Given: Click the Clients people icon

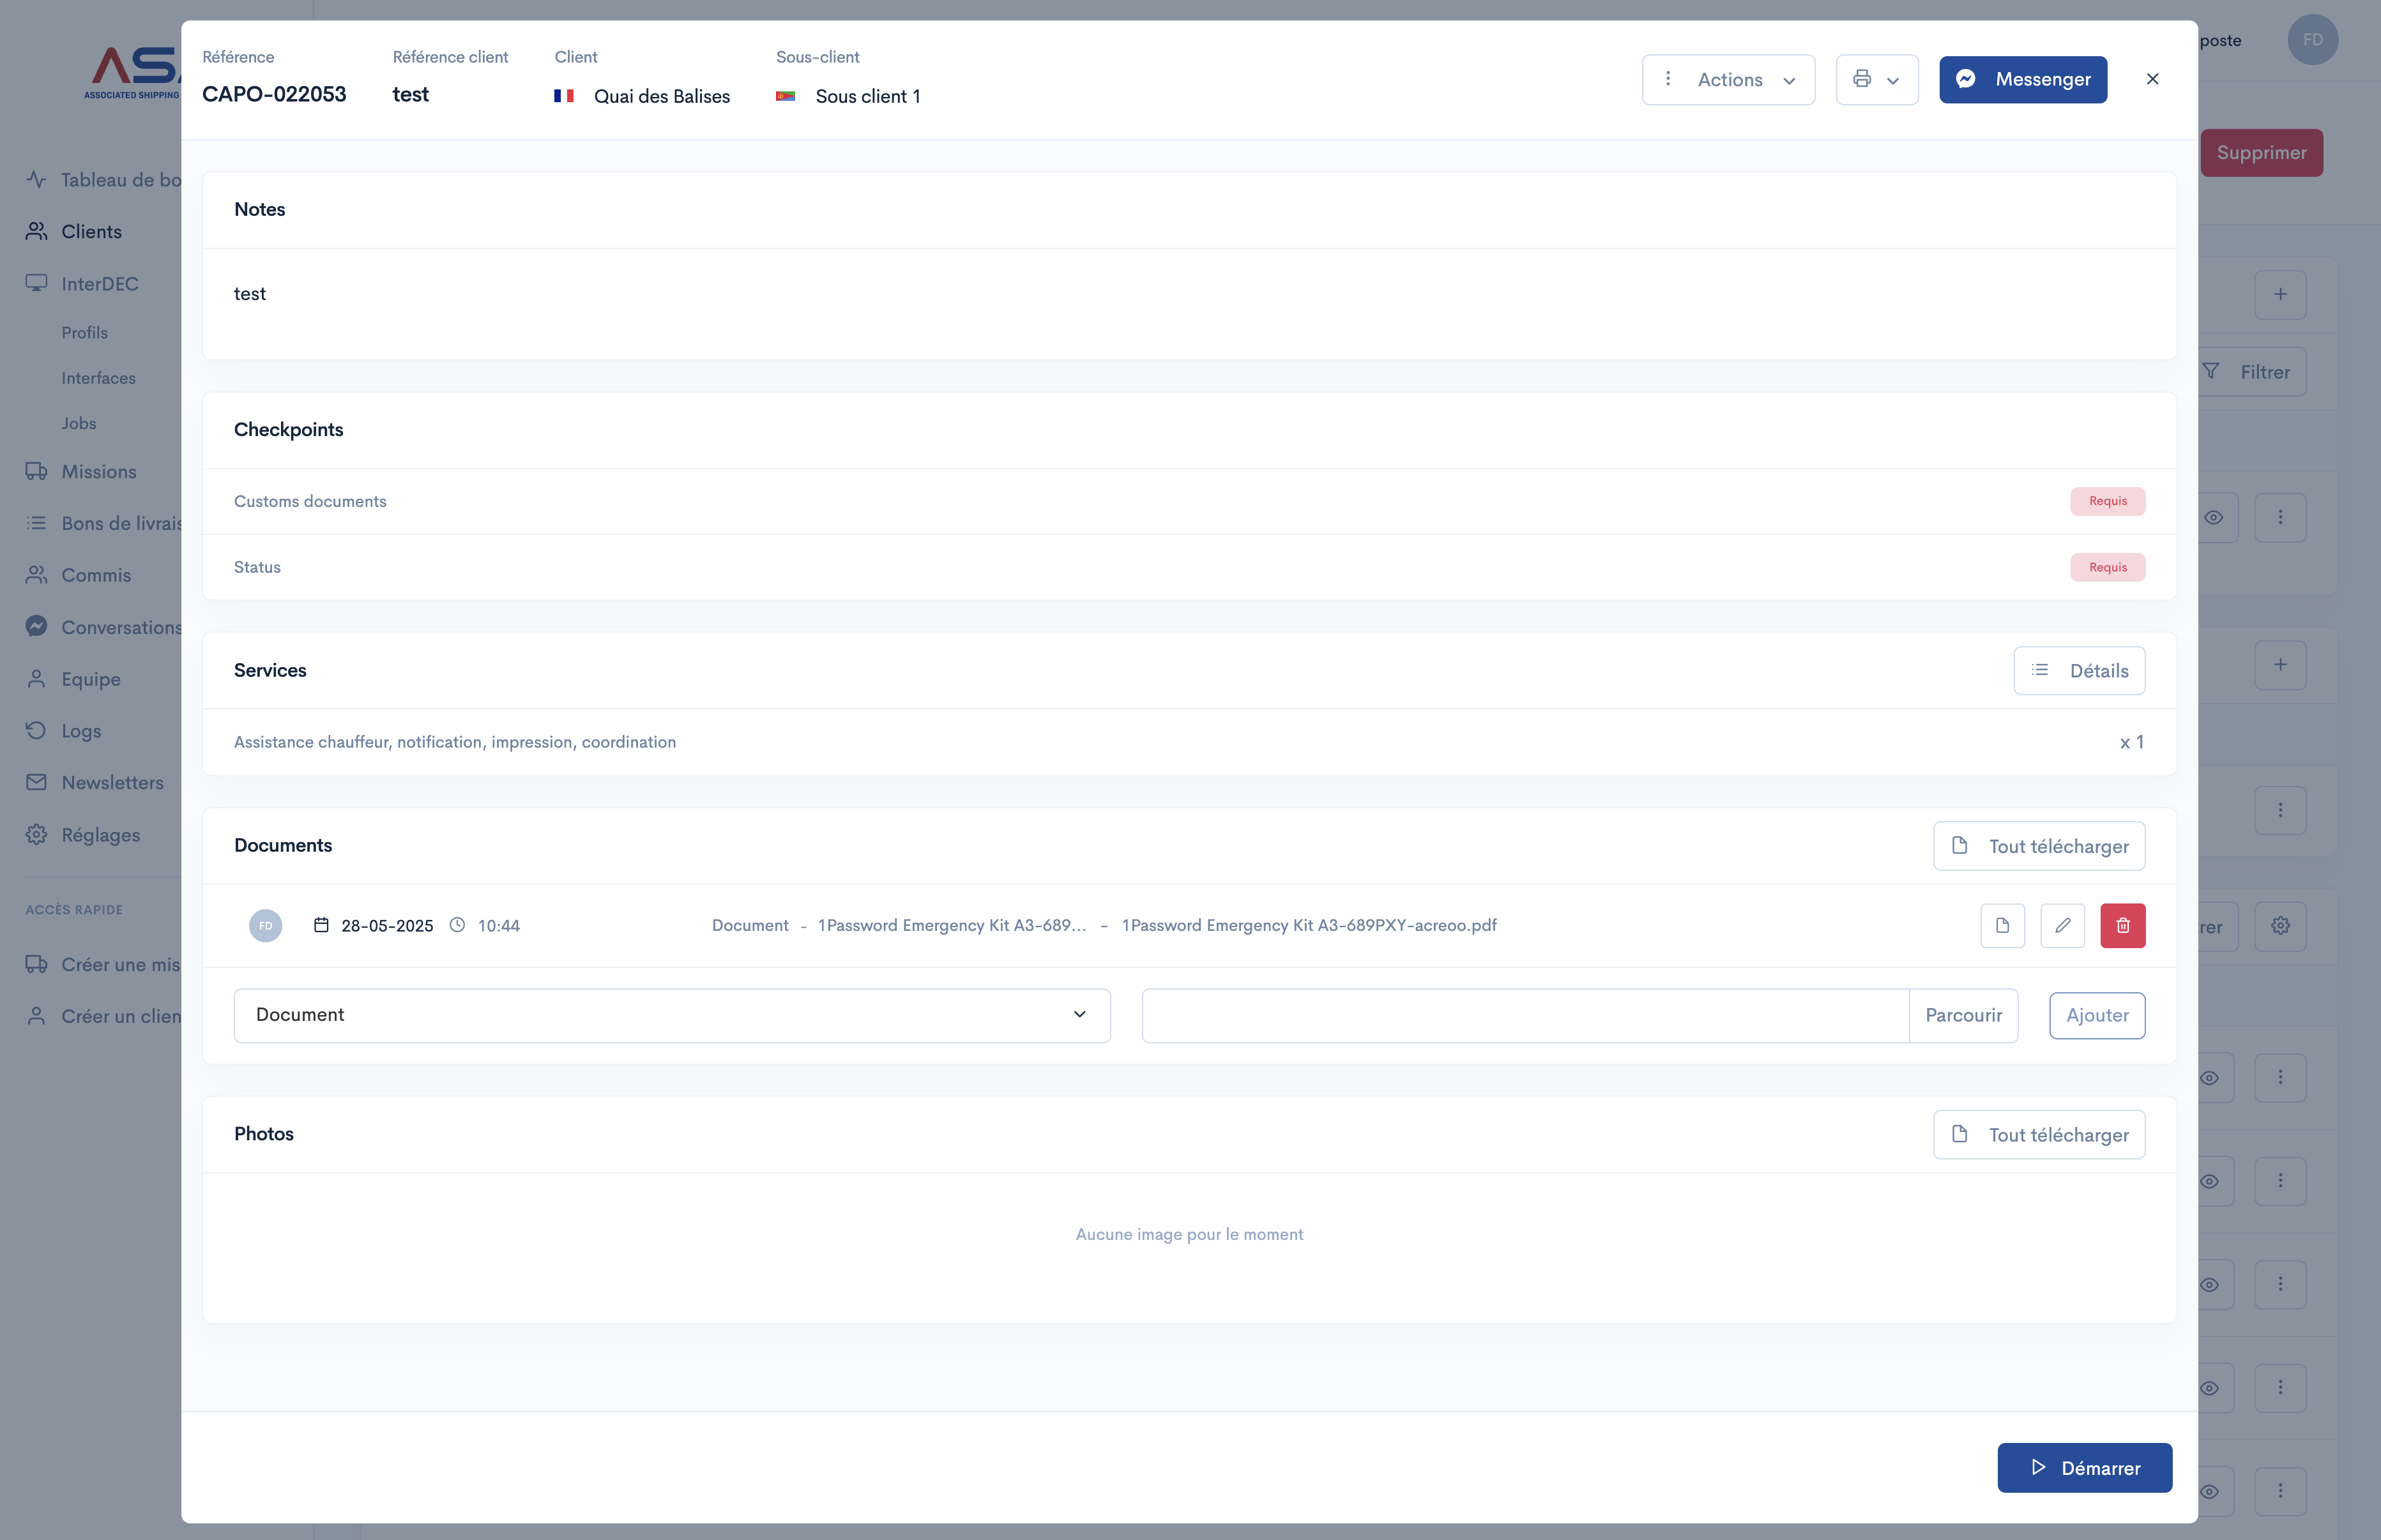Looking at the screenshot, I should point(36,231).
